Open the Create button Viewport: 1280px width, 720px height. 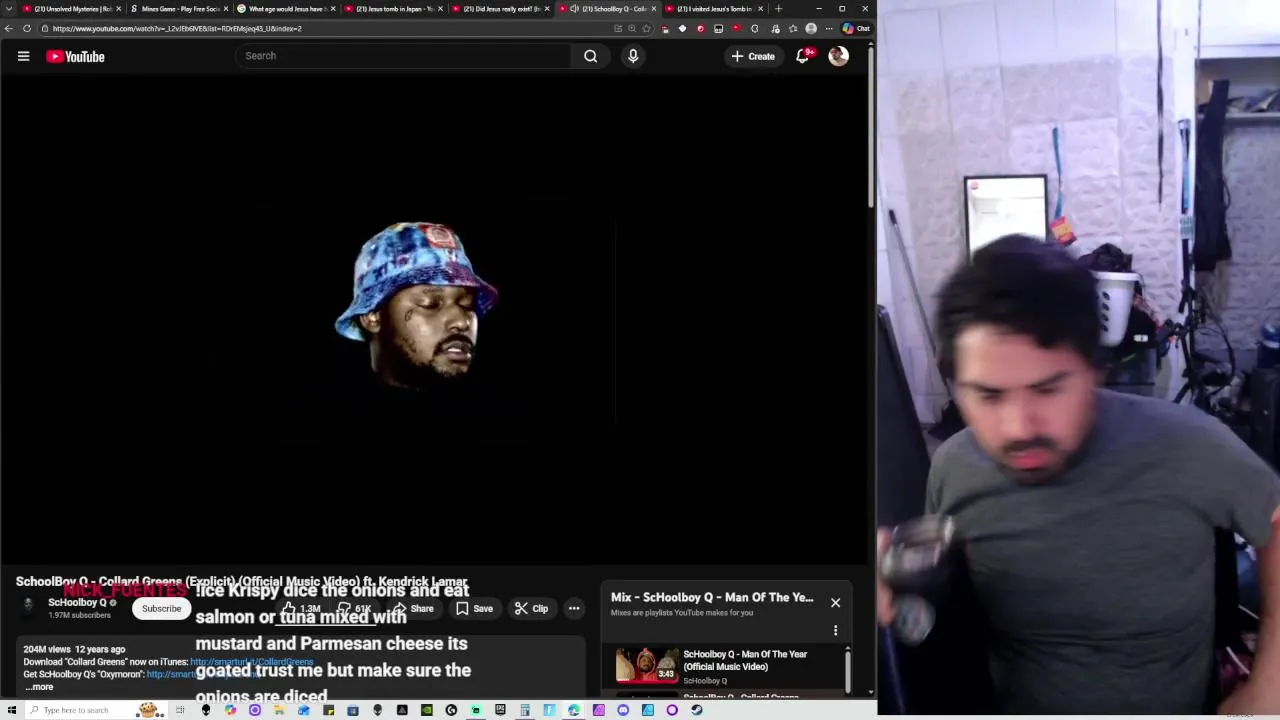pyautogui.click(x=753, y=56)
